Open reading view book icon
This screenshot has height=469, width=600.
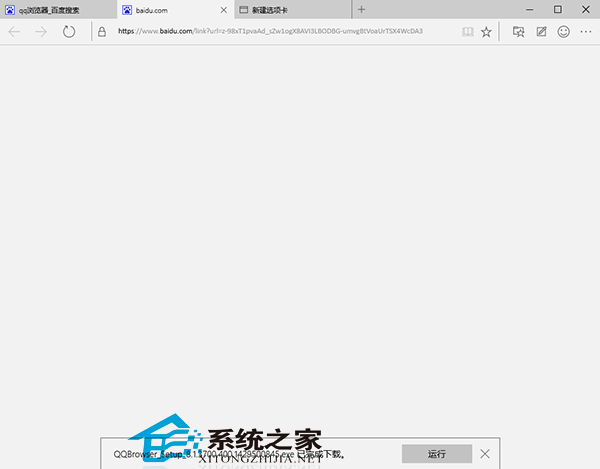pyautogui.click(x=468, y=32)
